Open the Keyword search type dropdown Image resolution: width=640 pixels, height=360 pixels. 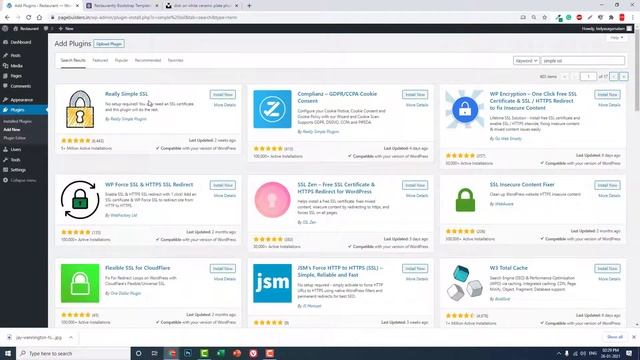[526, 60]
